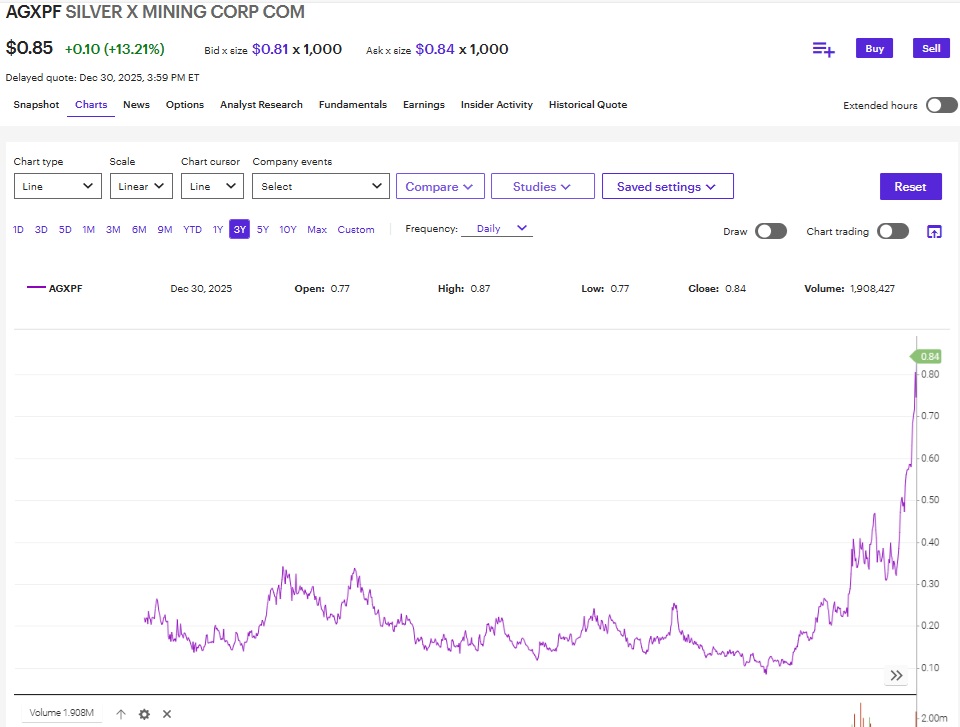This screenshot has height=727, width=960.
Task: Click the 'Dec 30, 2025' chart date
Action: 201,288
